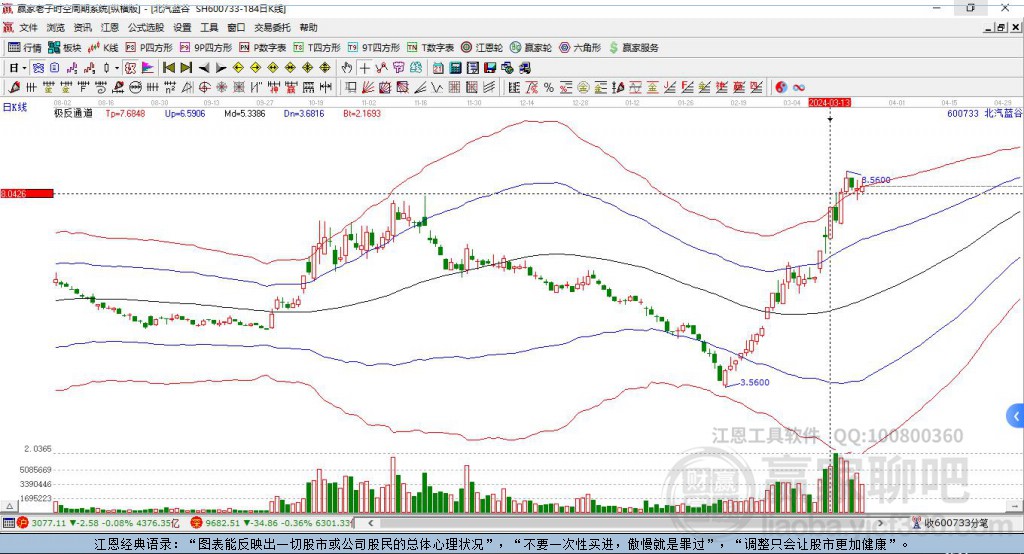Screen dimensions: 1024x554
Task: Select the circular target line tool
Action: [x=204, y=87]
